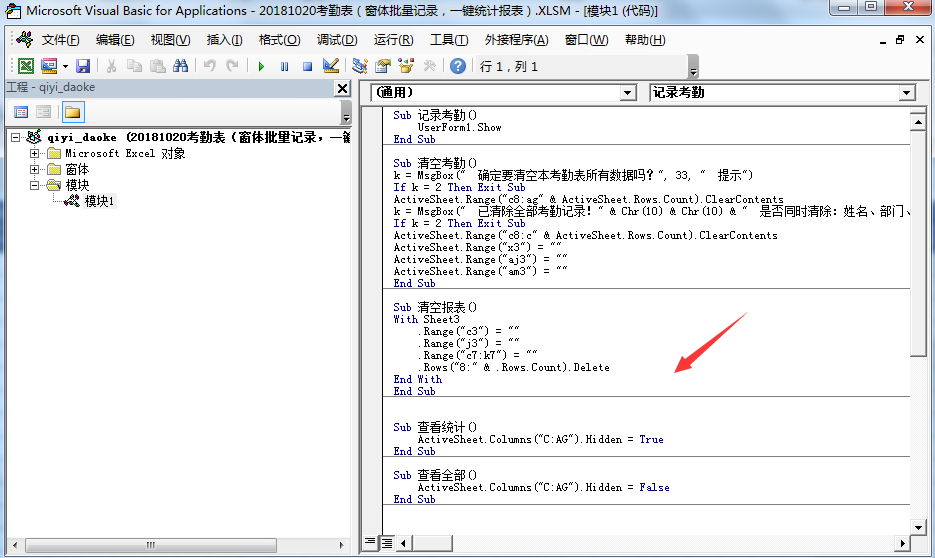Screen dimensions: 935x558
Task: Click the 'Sub 查看统计()' code line
Action: tap(435, 427)
